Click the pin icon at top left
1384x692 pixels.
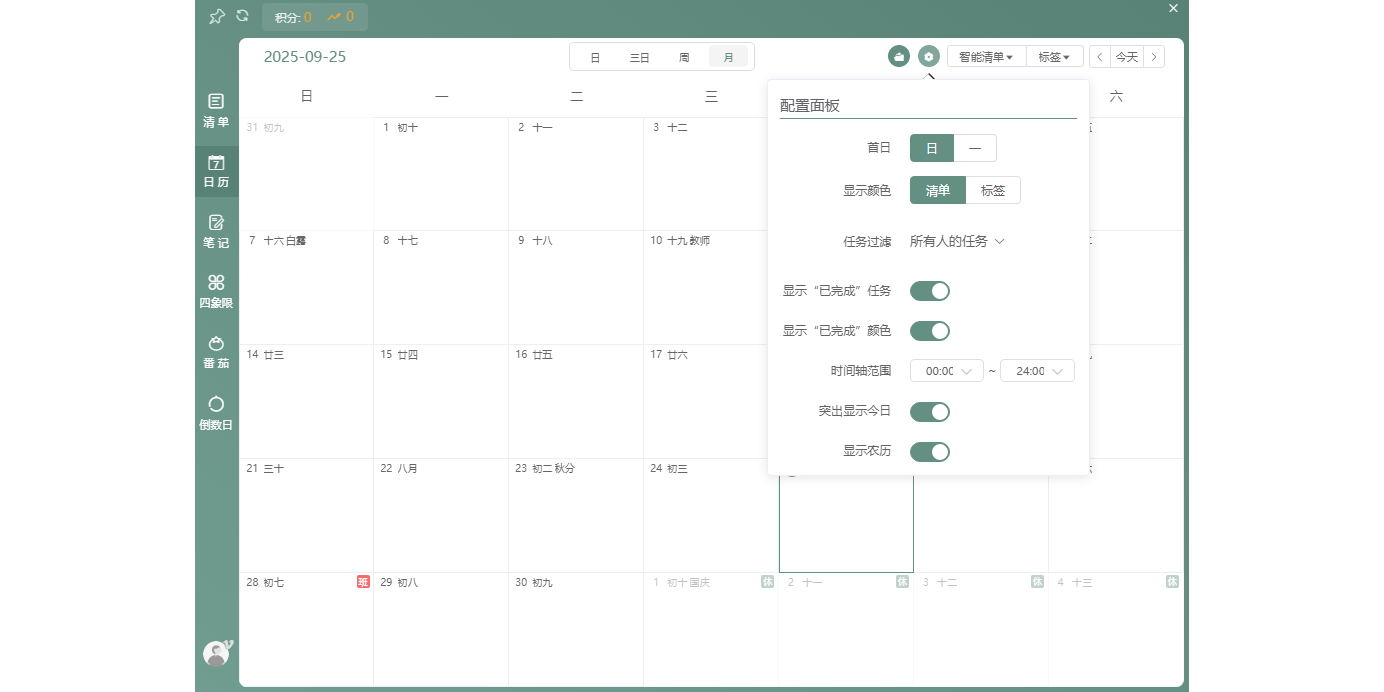click(216, 16)
